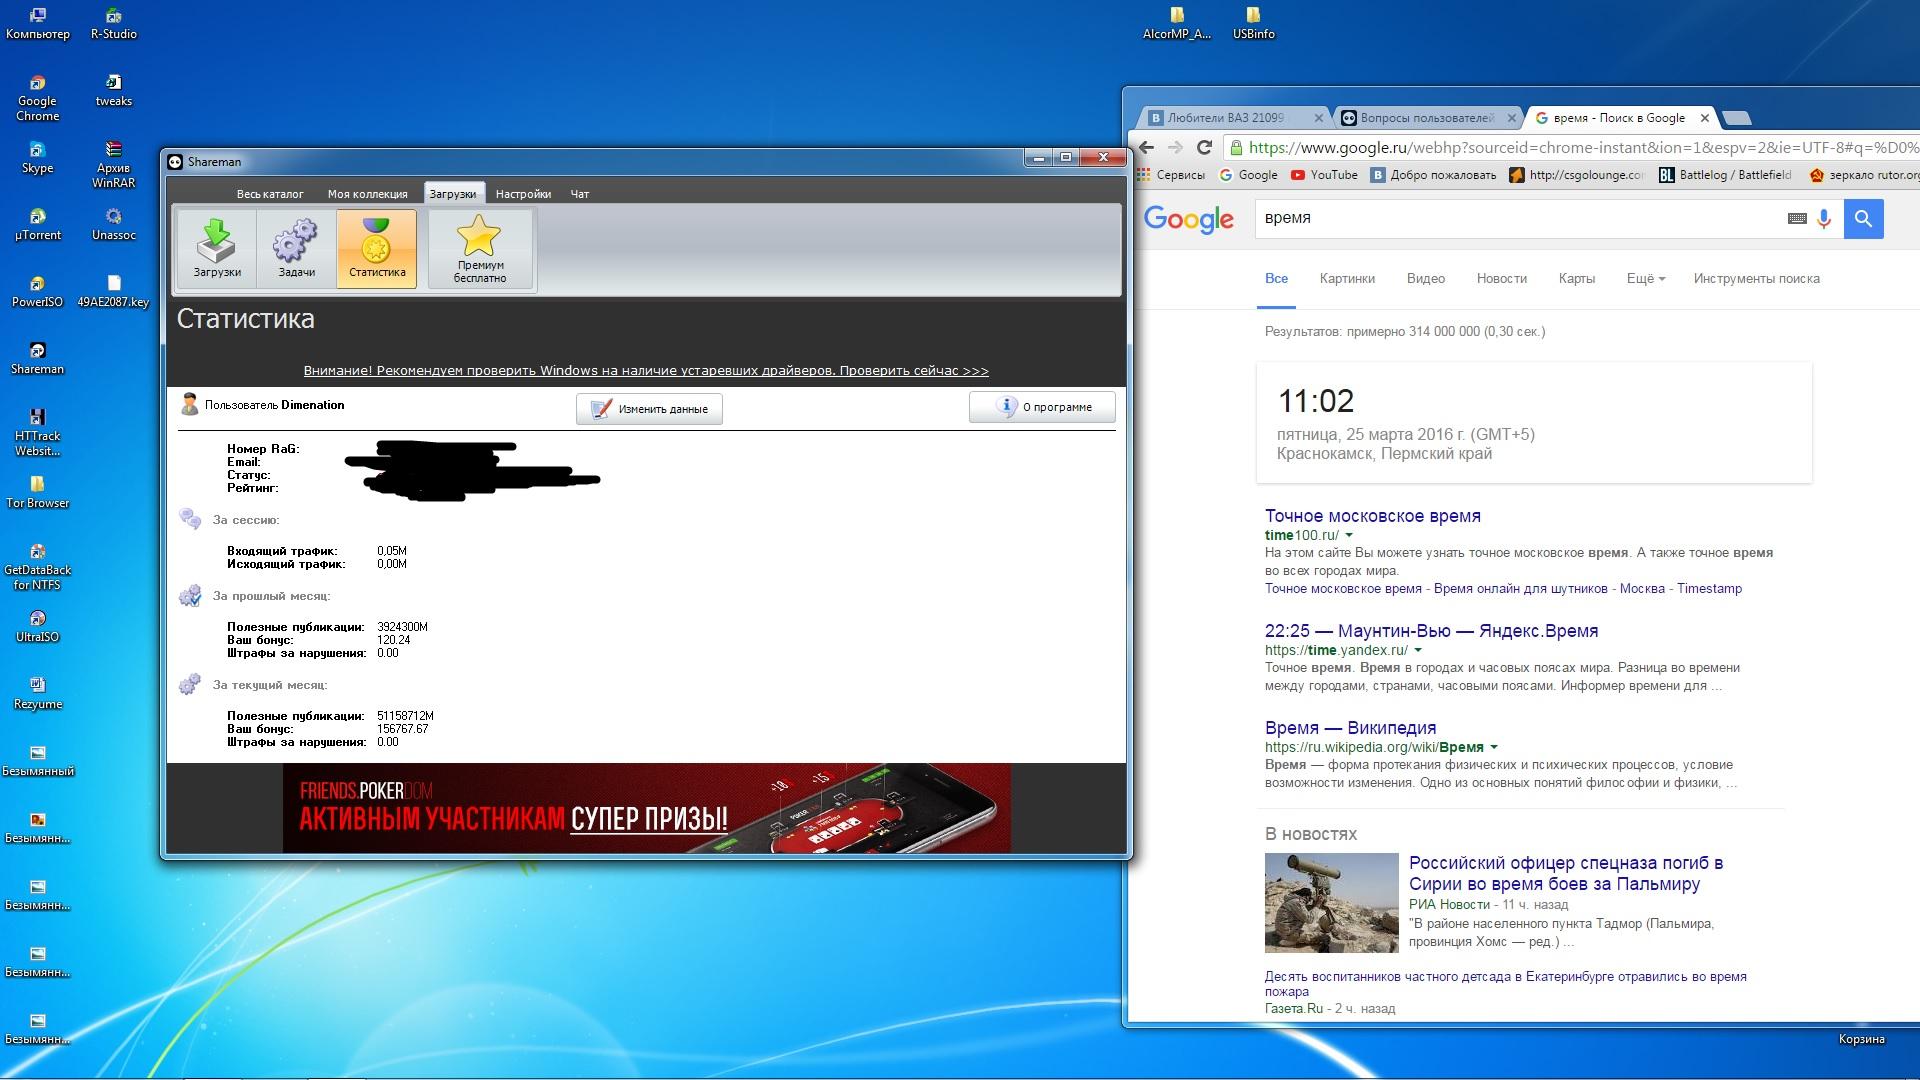Open a new Chrome tab
Image resolution: width=1920 pixels, height=1080 pixels.
click(x=1737, y=118)
